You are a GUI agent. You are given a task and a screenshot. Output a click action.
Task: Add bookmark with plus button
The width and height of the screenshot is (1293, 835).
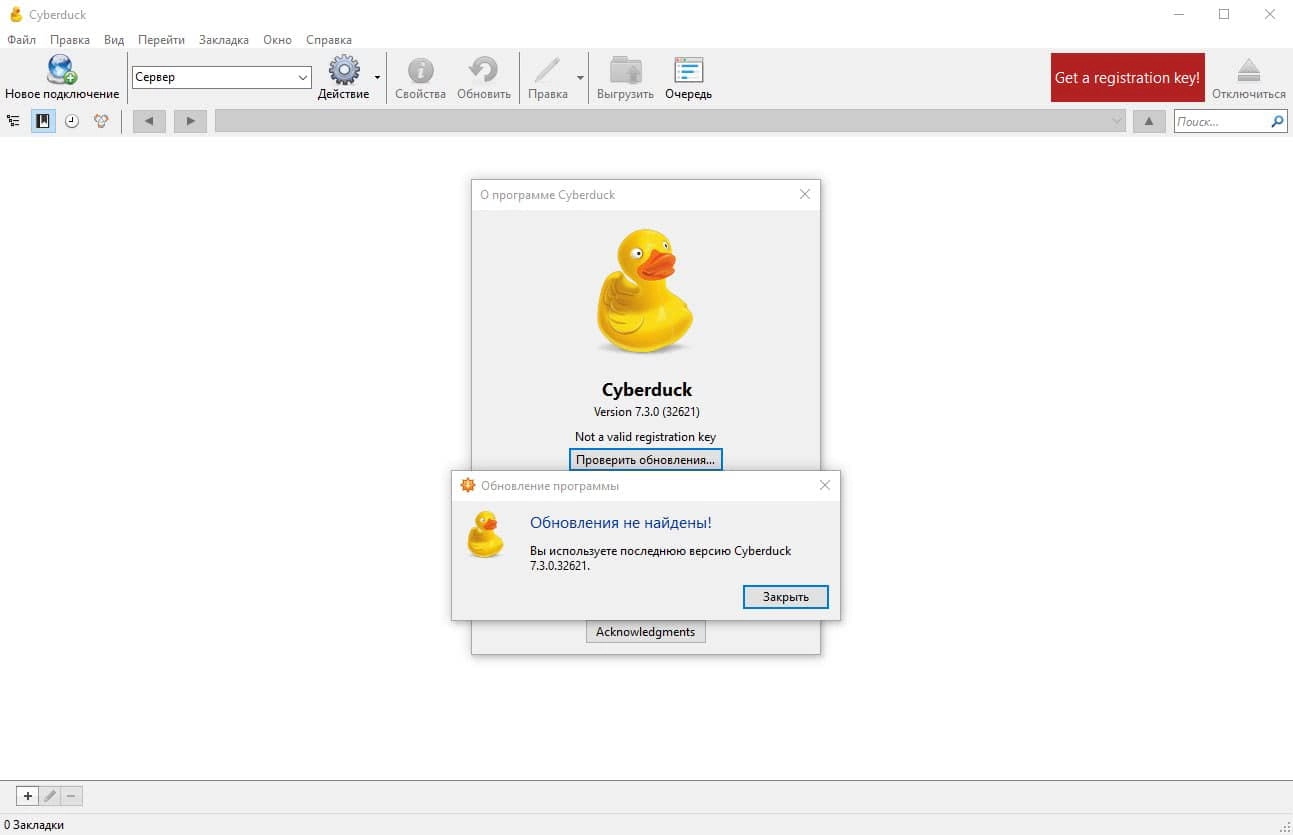28,796
